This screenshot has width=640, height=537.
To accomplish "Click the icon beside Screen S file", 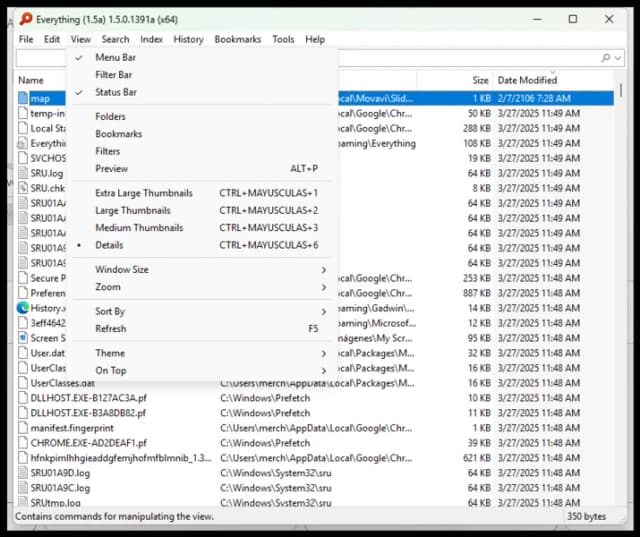I will (23, 338).
